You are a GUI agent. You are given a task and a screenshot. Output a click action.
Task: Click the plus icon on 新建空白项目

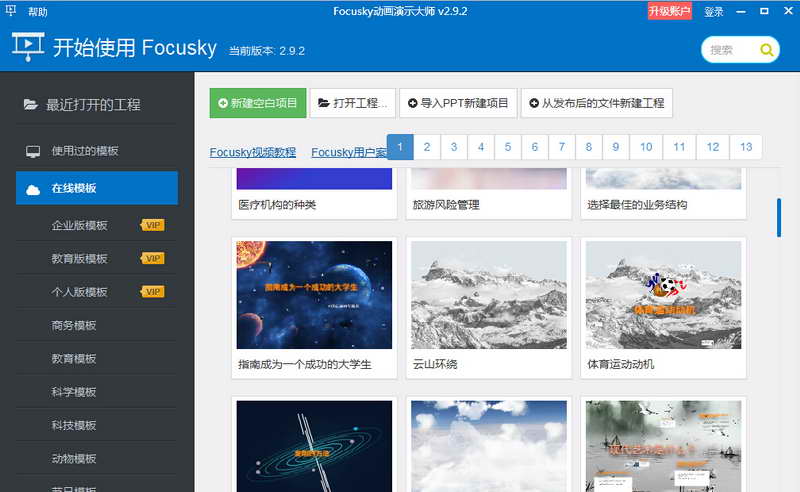[x=223, y=103]
